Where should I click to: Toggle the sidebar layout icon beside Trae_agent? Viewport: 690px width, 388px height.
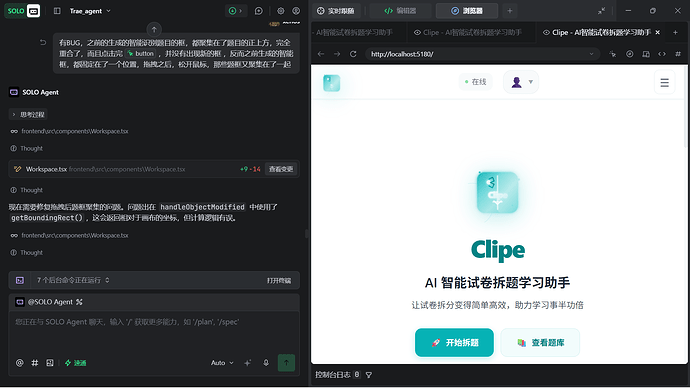tap(57, 11)
